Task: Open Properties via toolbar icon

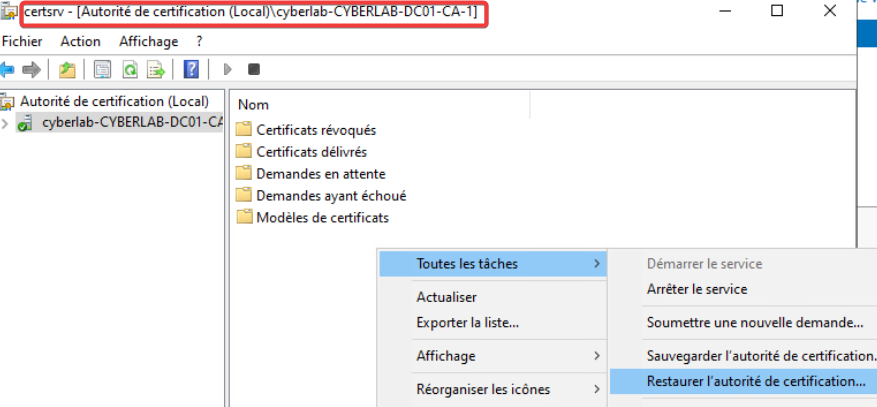Action: tap(102, 69)
